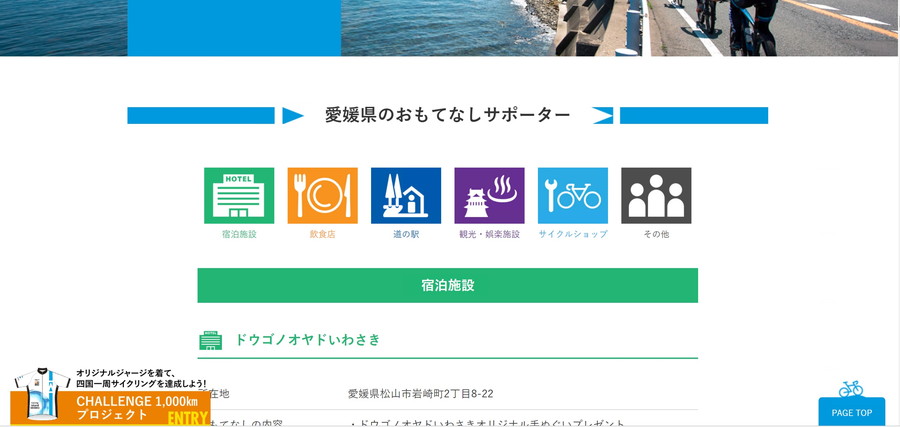Click the 飲食店 text label
Screen dimensions: 900x427
(x=322, y=234)
